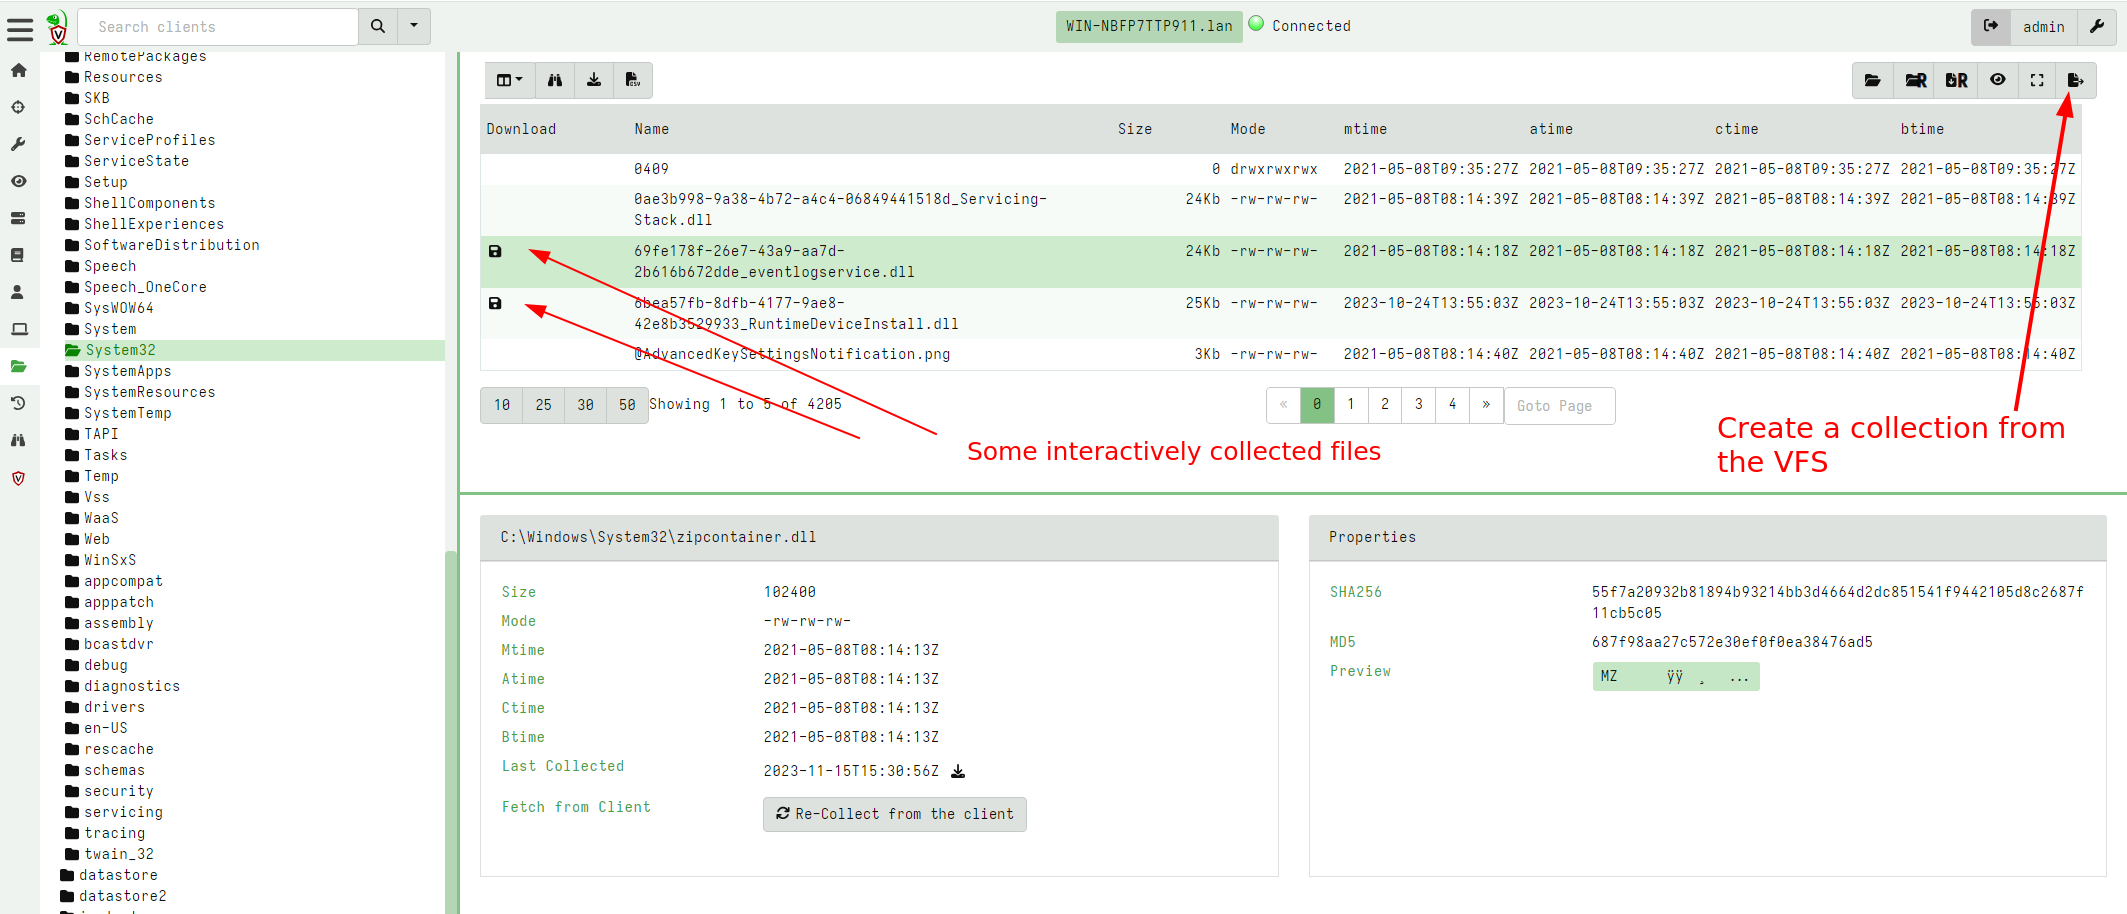Click the recursive download directory icon

[1956, 81]
